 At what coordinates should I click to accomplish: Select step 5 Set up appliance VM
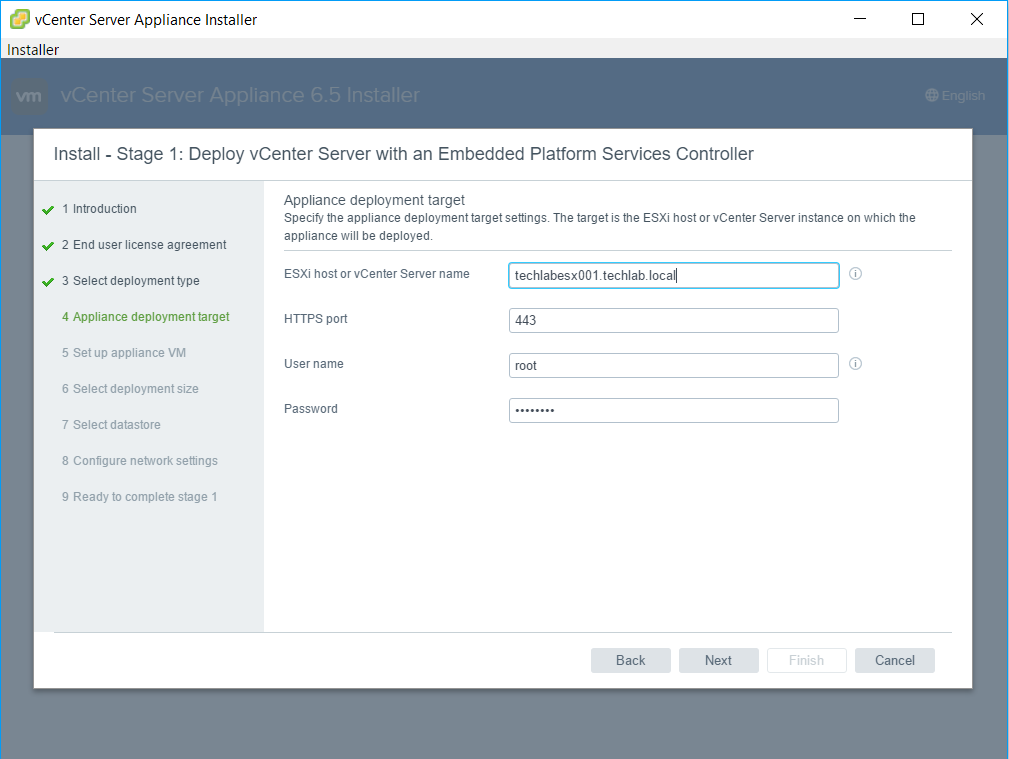124,353
